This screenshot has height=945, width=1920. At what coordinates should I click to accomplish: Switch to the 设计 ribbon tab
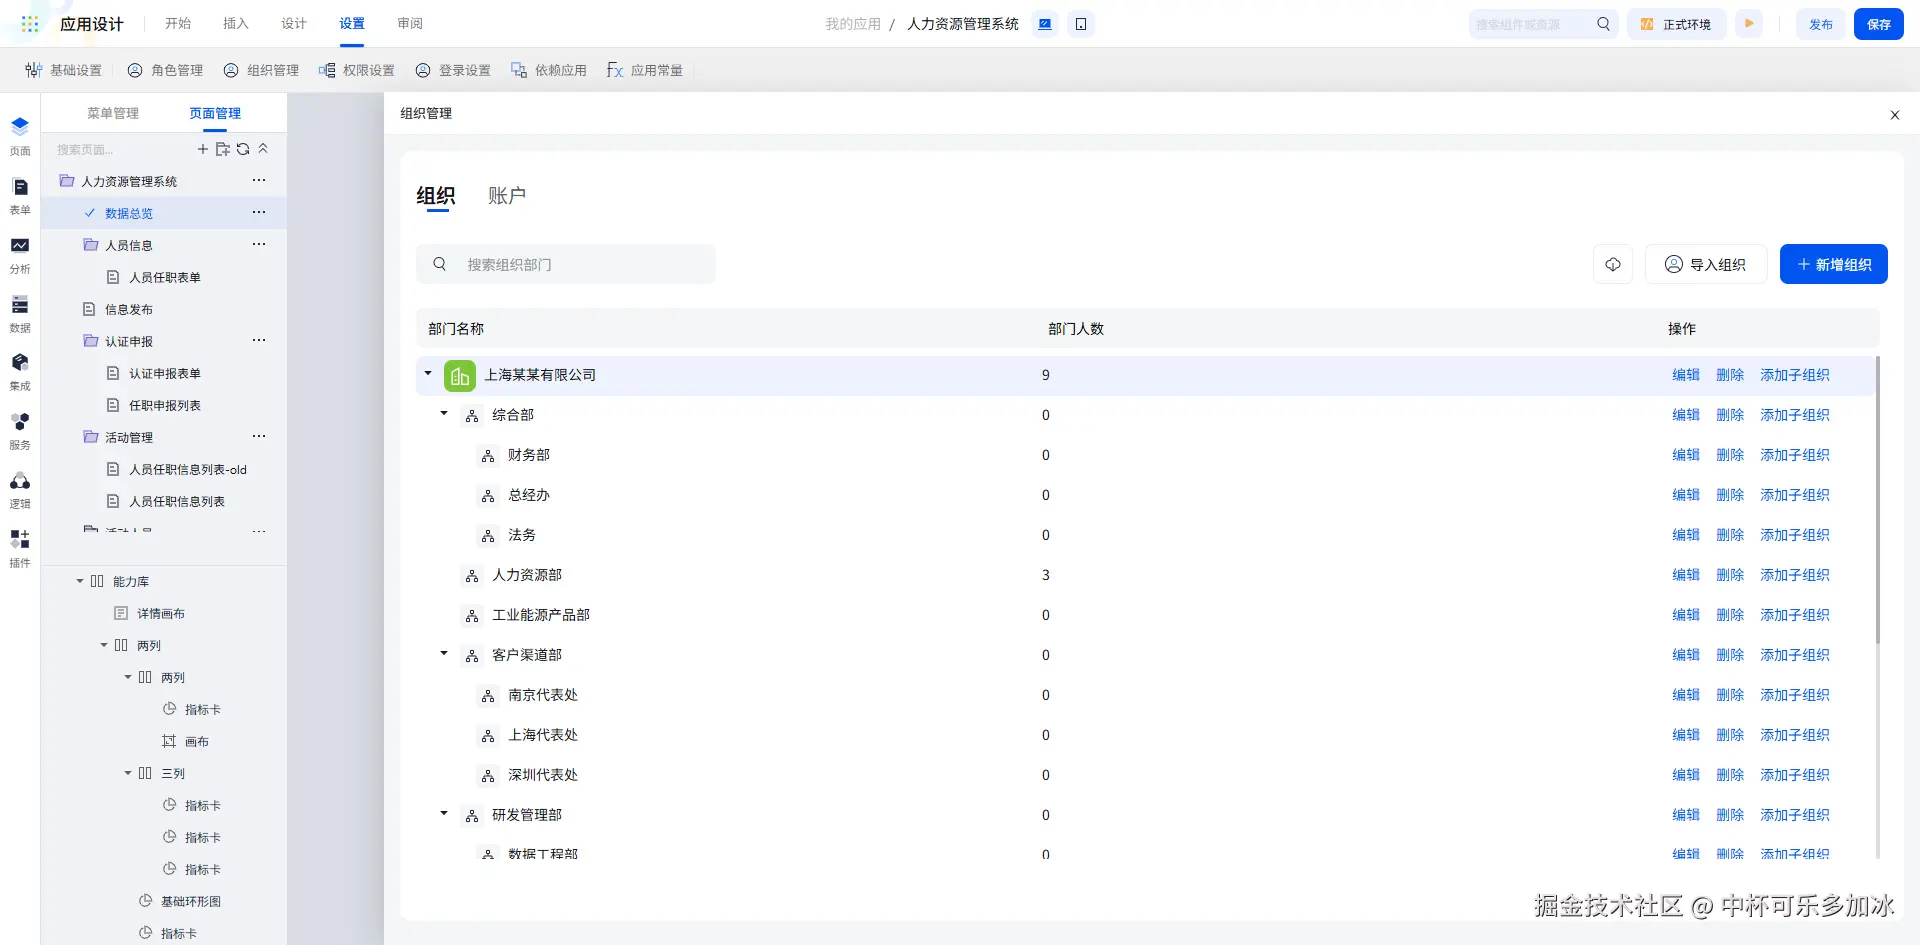point(294,24)
